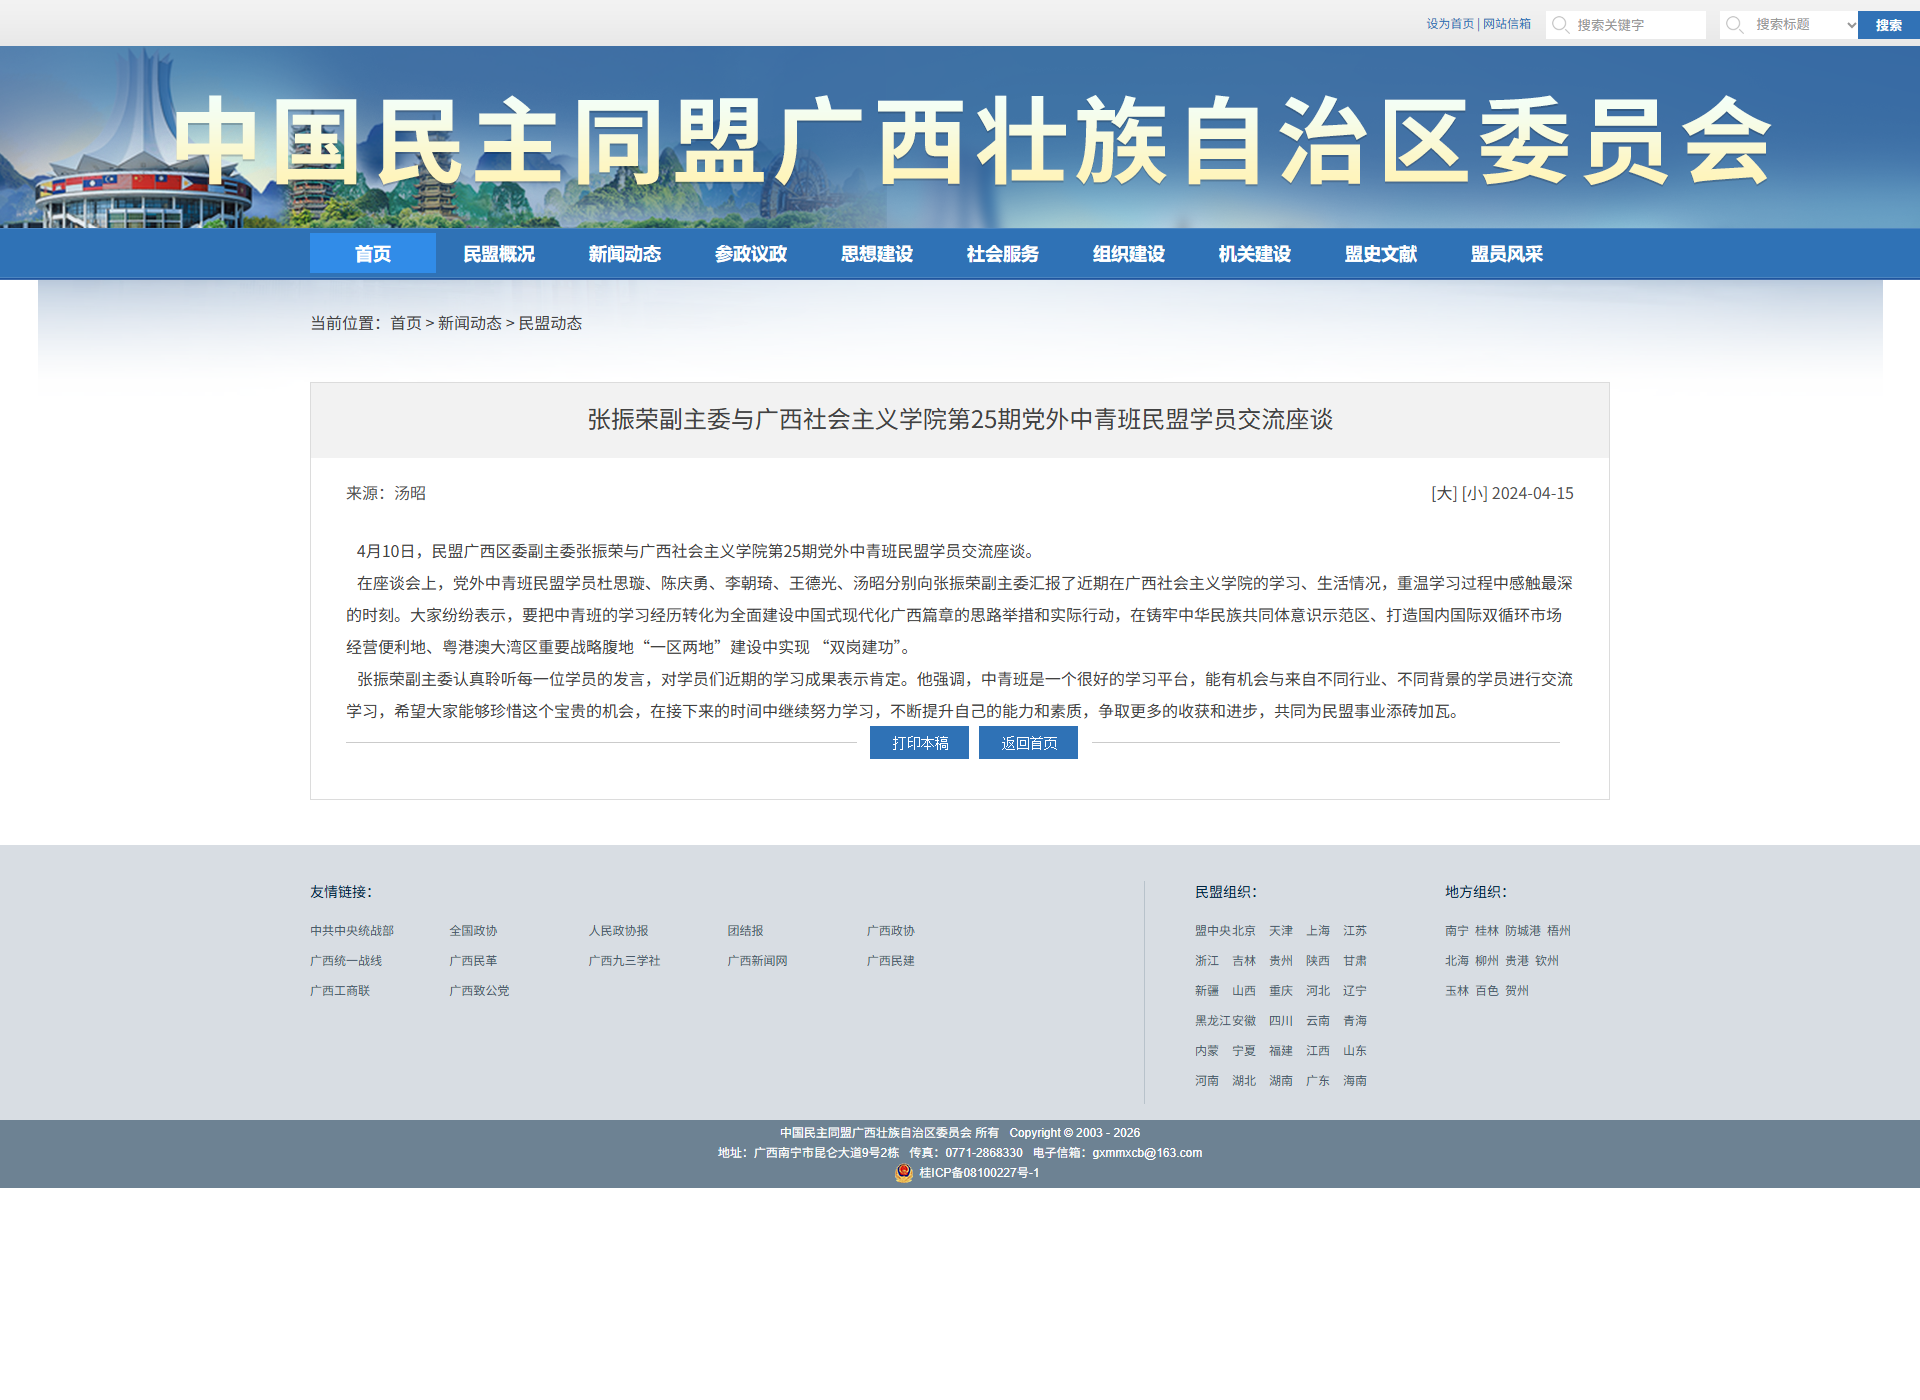Open the 广西民革 link

coord(473,961)
